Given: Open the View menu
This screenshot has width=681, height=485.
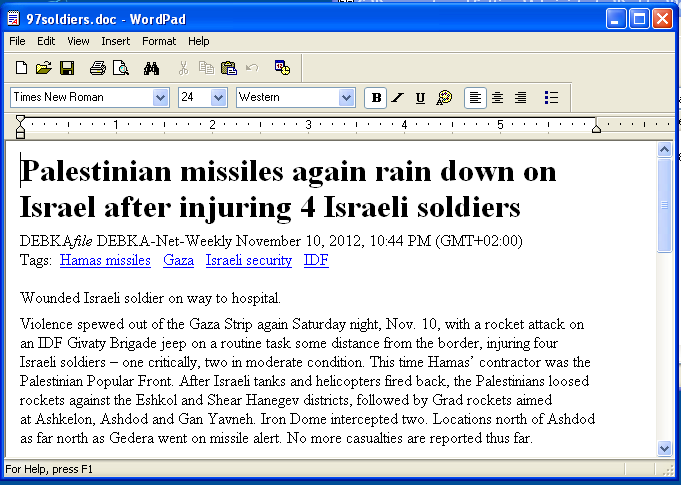Looking at the screenshot, I should click(78, 41).
